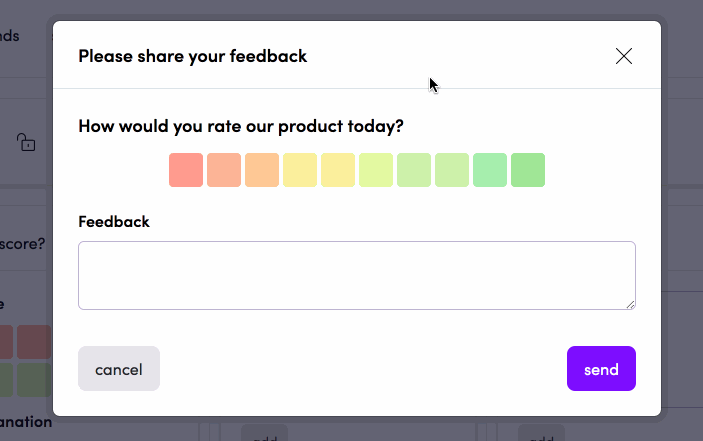Viewport: 703px width, 441px height.
Task: Pick the sixth yellow-green rating square
Action: tap(376, 170)
